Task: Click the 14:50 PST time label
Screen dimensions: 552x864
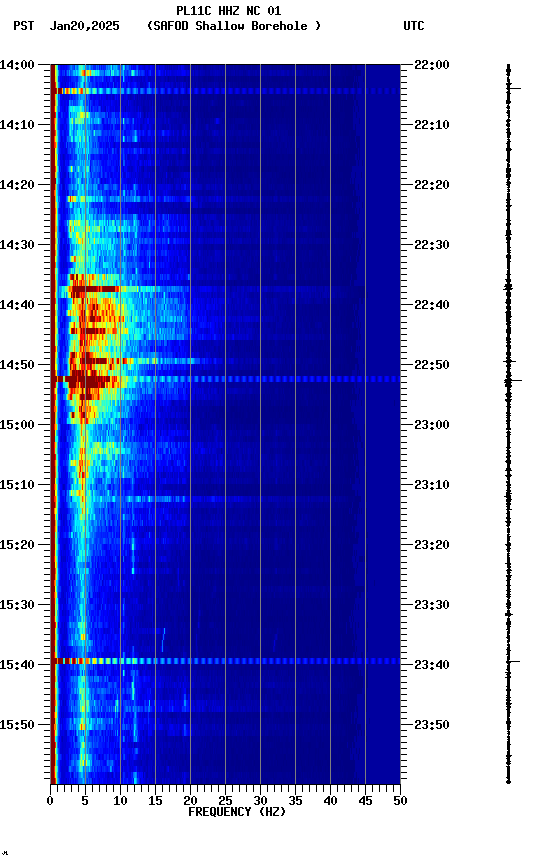Action: click(x=17, y=365)
